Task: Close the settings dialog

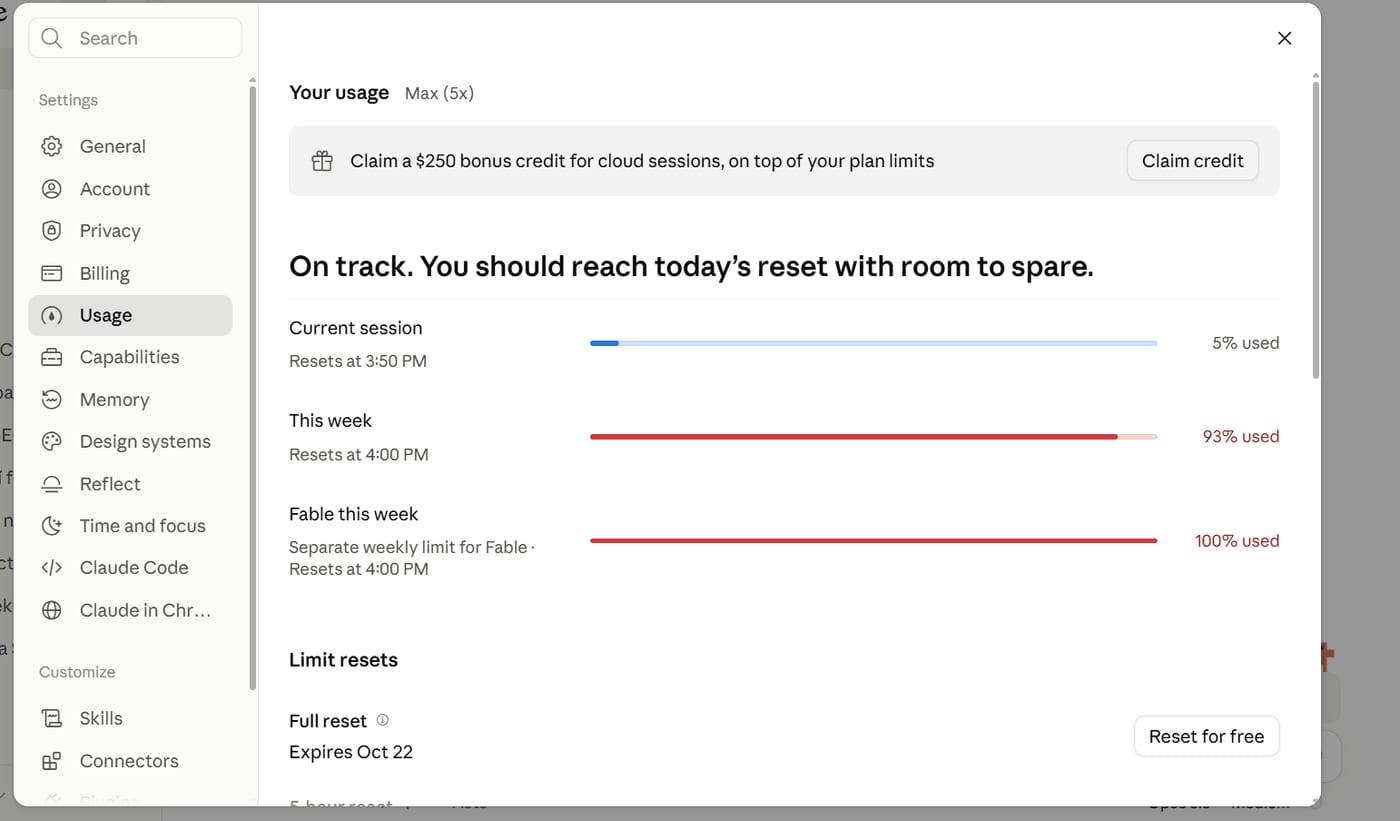Action: click(x=1285, y=38)
